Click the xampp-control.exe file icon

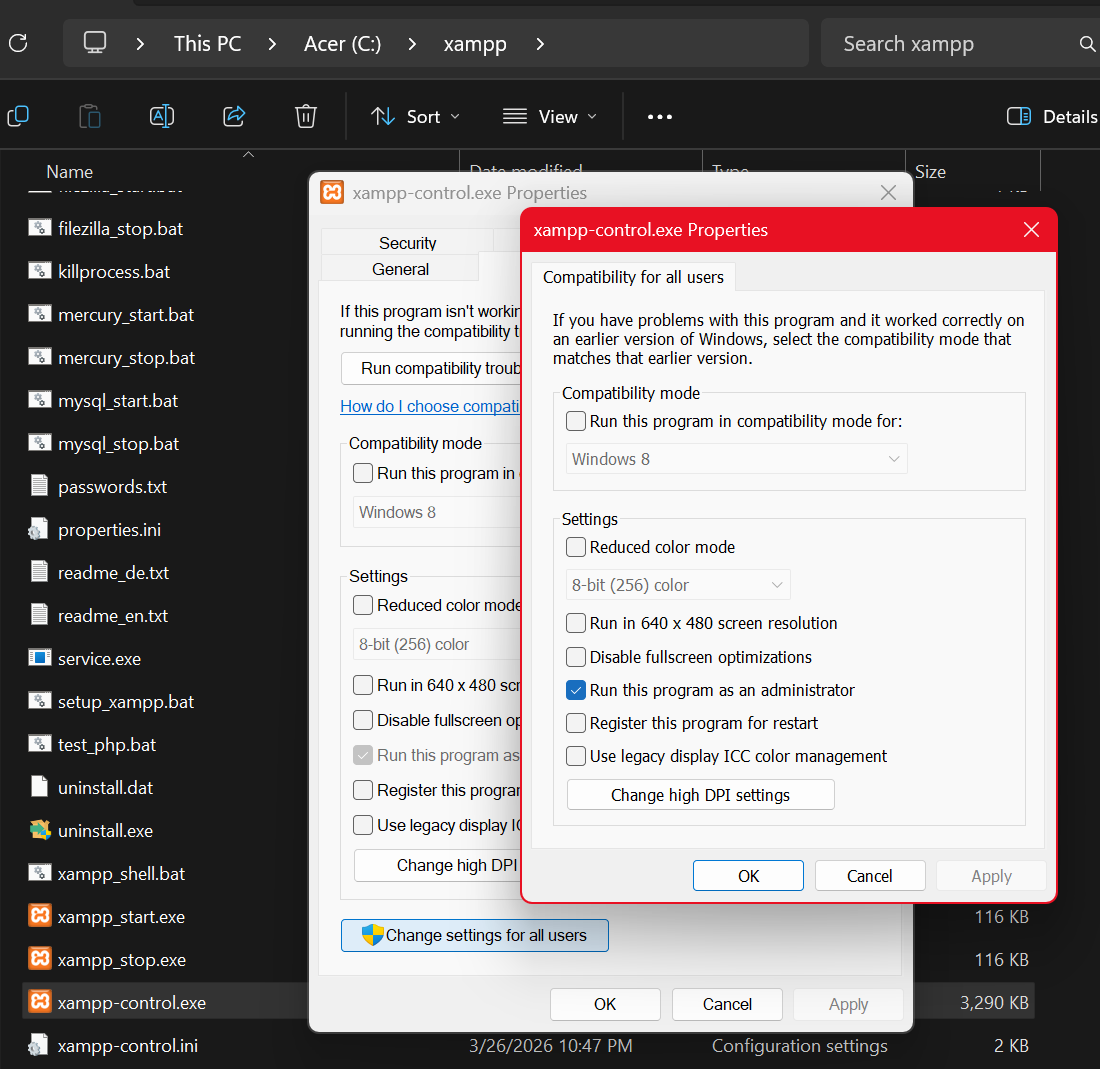click(x=40, y=1001)
